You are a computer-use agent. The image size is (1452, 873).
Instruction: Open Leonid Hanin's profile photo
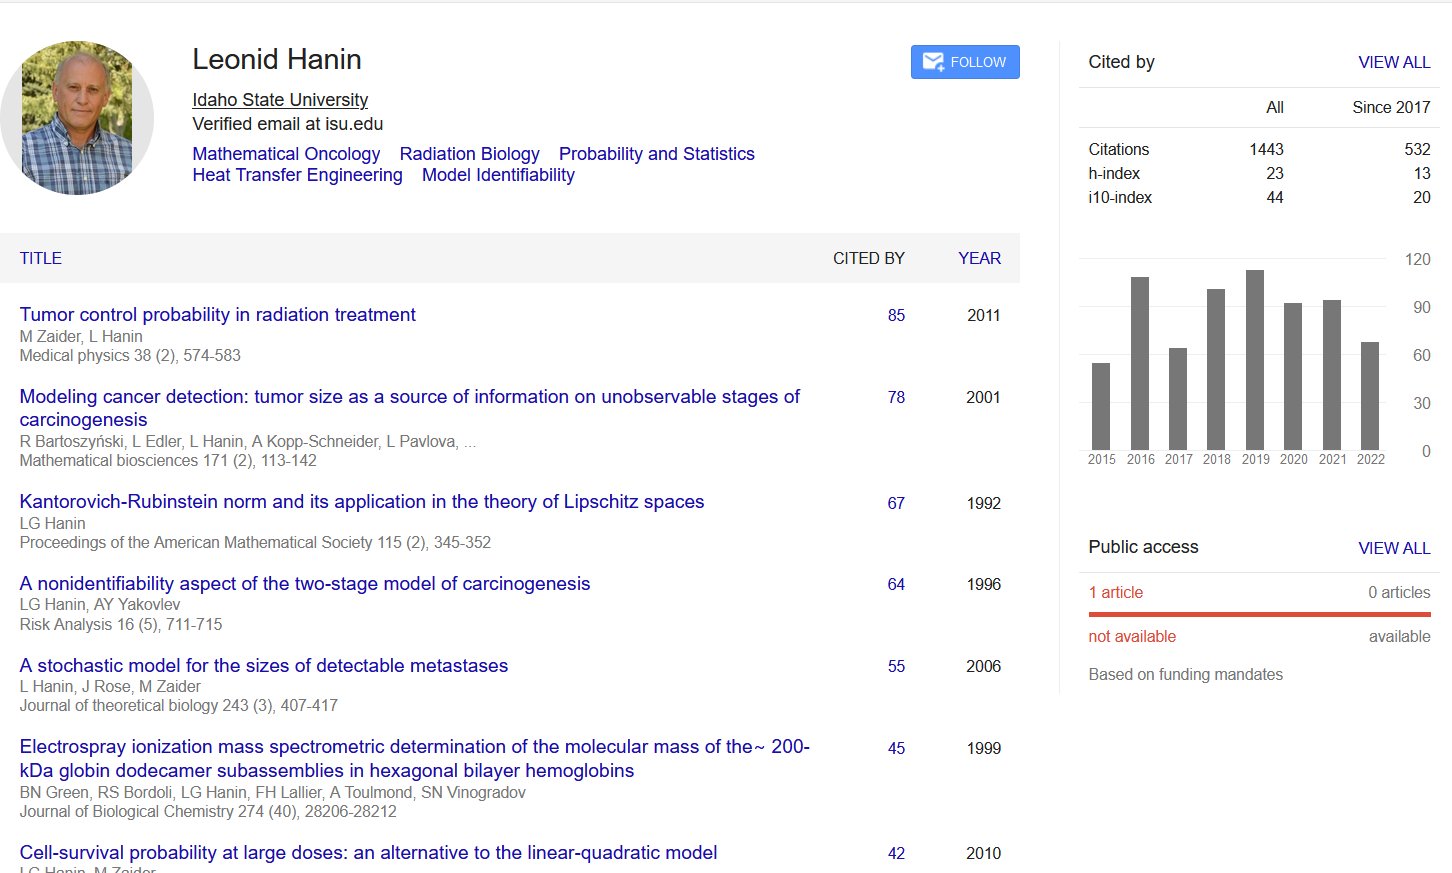click(x=77, y=118)
